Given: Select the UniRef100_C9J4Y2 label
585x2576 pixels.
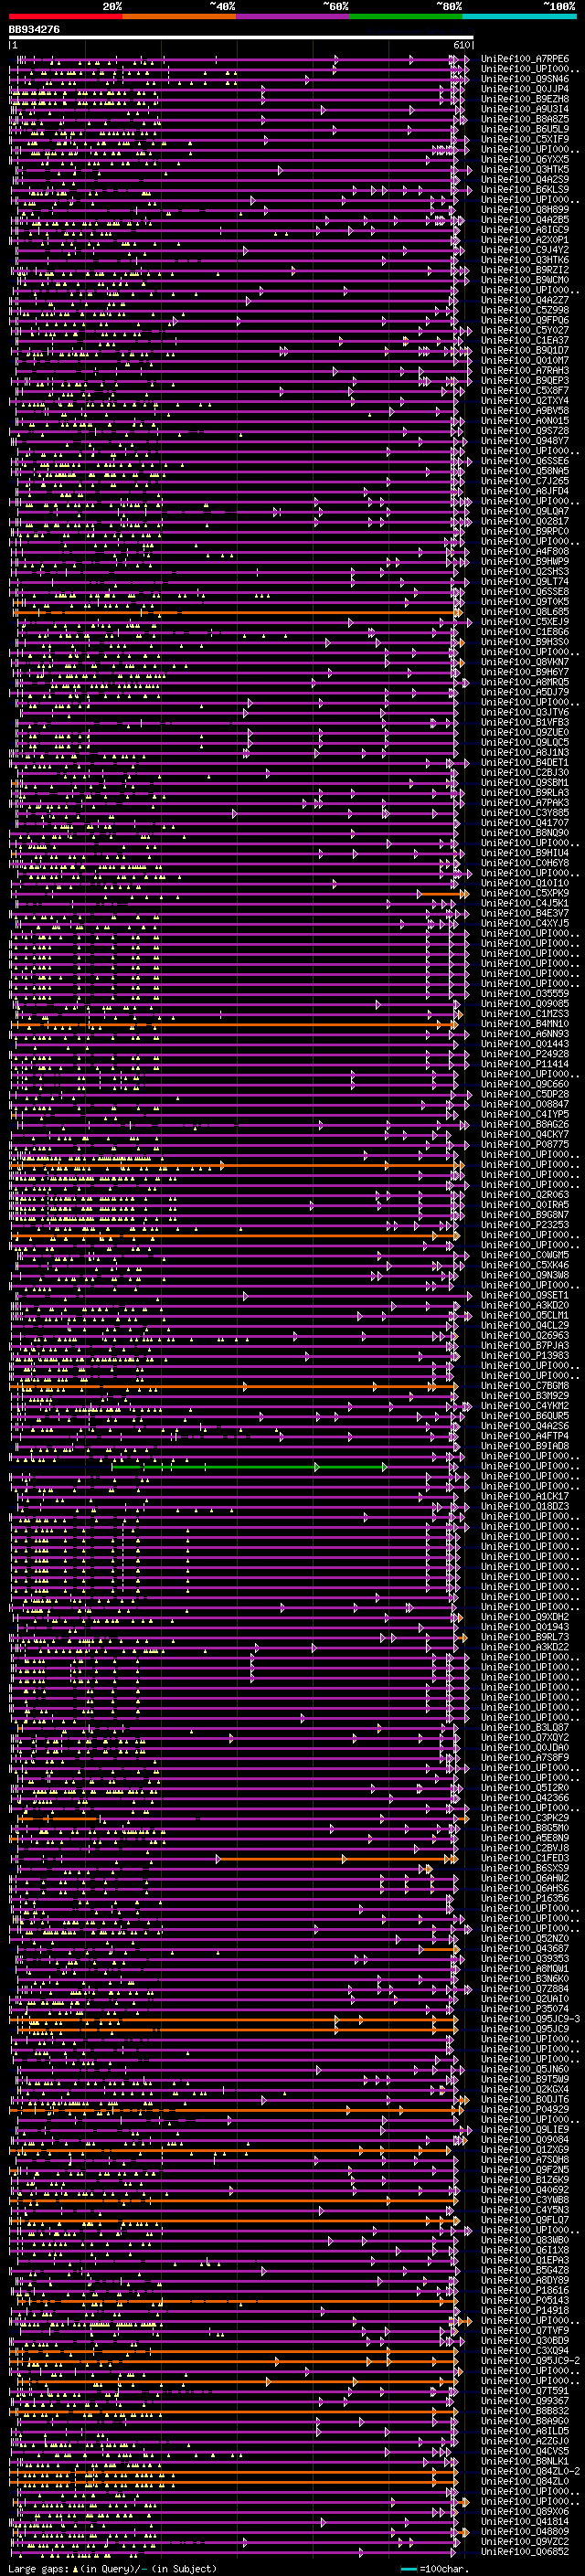Looking at the screenshot, I should point(525,250).
